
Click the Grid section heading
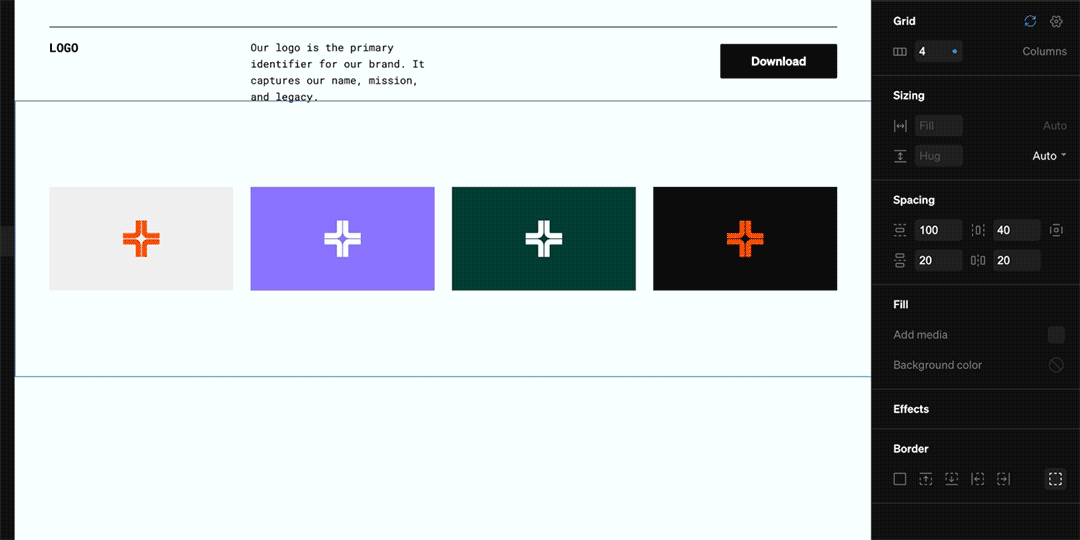(x=904, y=21)
